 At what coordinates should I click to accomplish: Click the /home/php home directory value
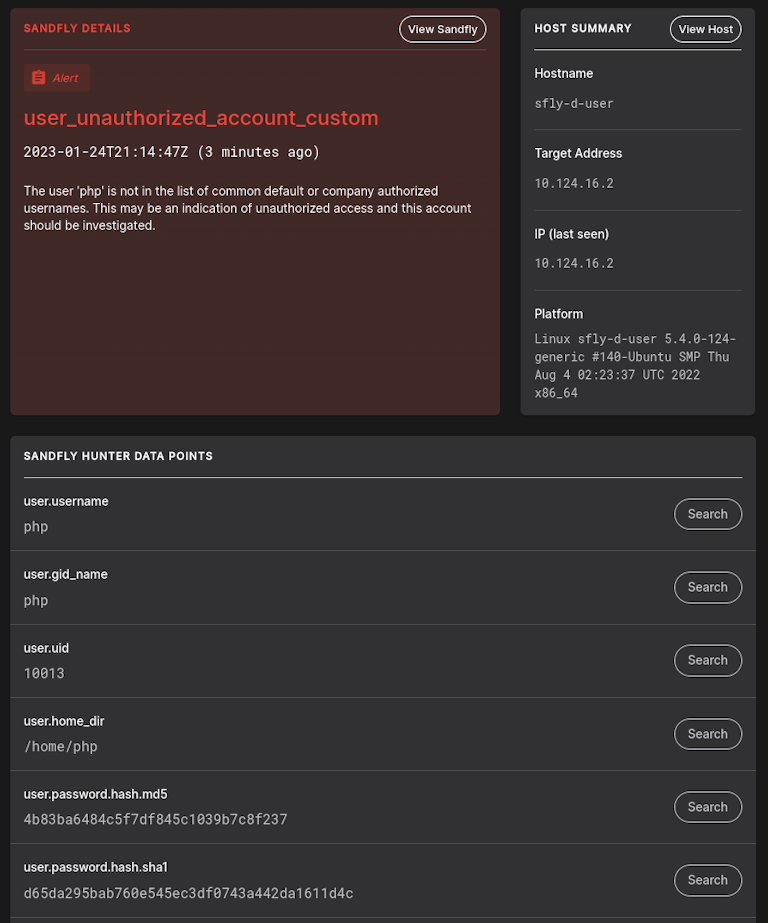tap(61, 746)
